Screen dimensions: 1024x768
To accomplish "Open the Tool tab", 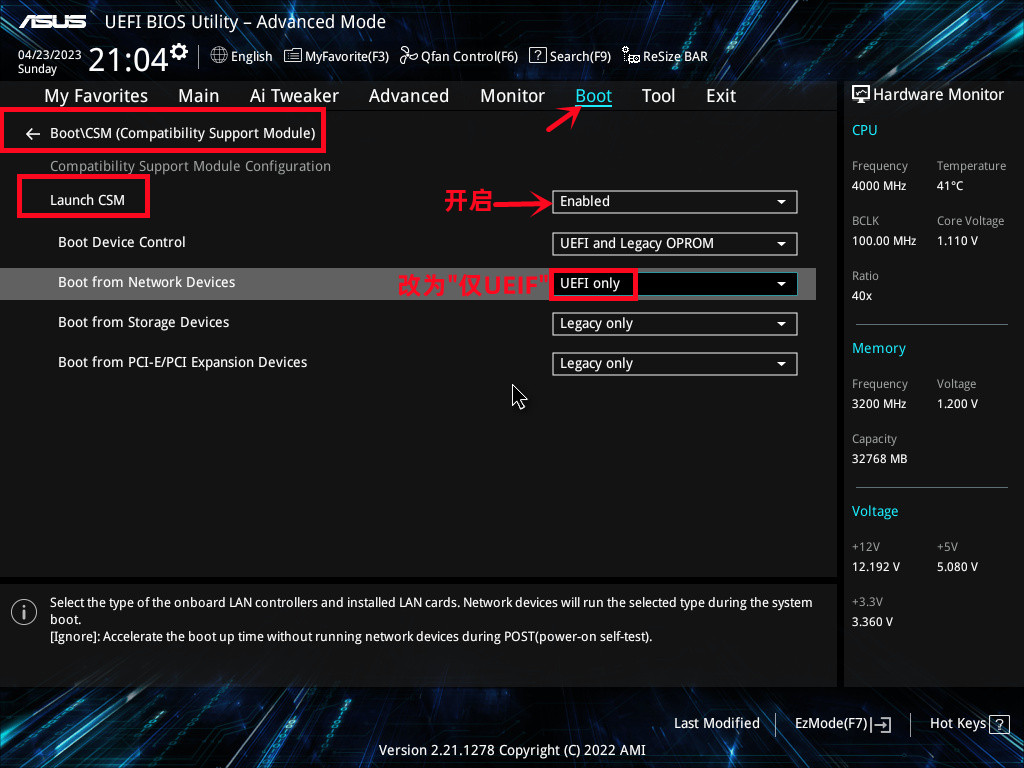I will [658, 96].
